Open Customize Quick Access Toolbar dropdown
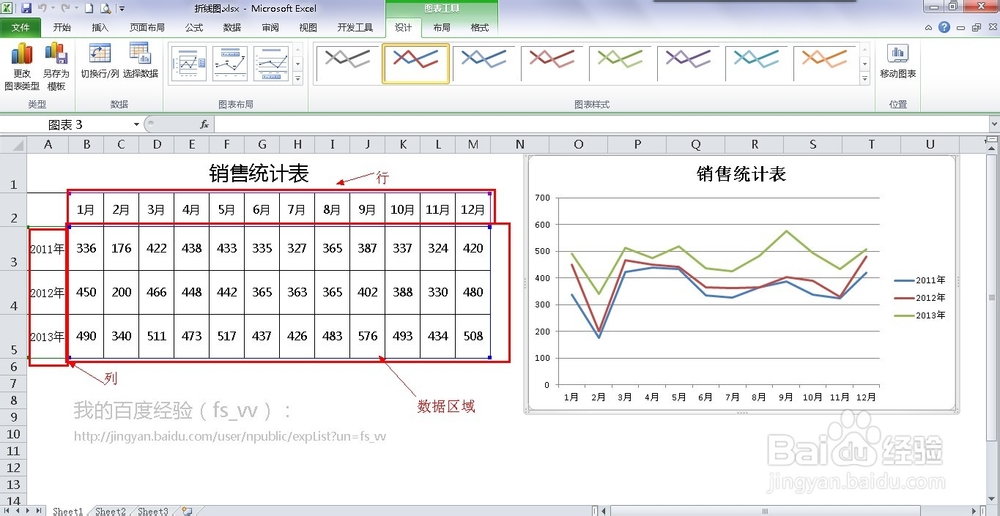Screen dimensions: 1000x516 (x=122, y=9)
